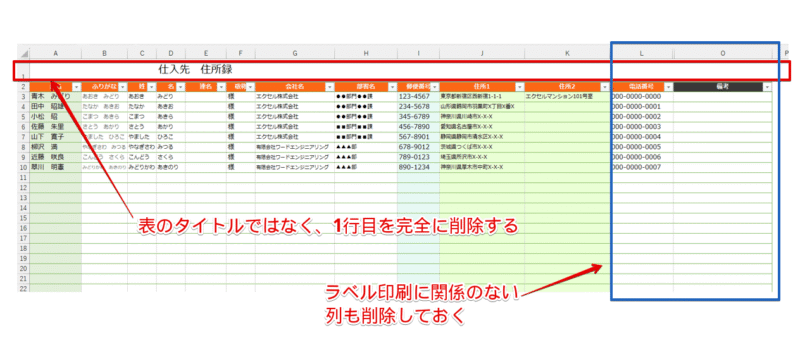Click postal code cell 890-1234
The image size is (812, 361).
click(x=418, y=168)
